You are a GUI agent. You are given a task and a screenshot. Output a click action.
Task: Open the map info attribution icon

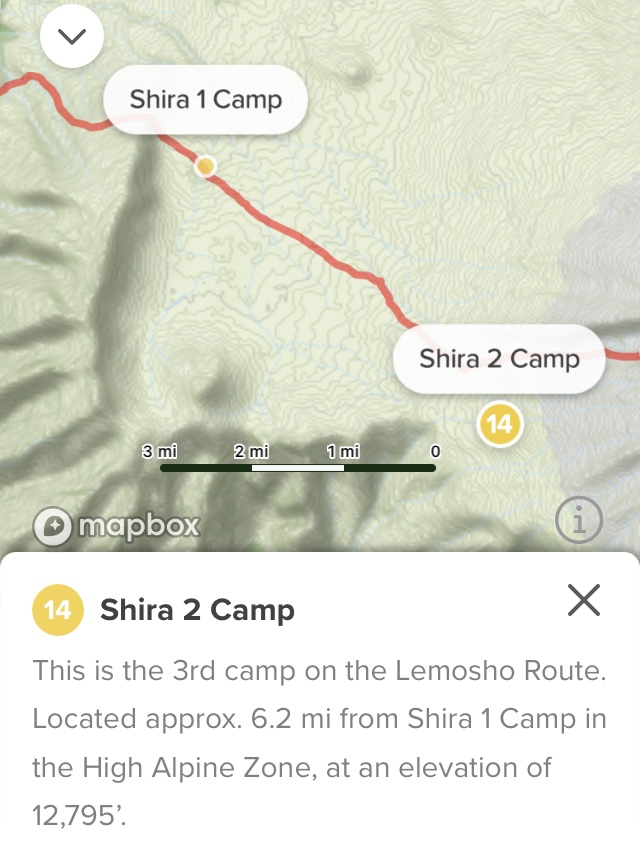tap(579, 519)
